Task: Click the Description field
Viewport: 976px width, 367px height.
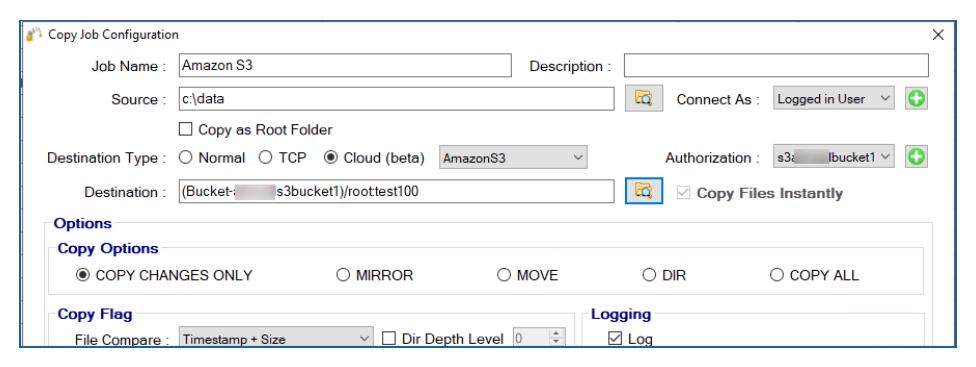Action: [x=776, y=65]
